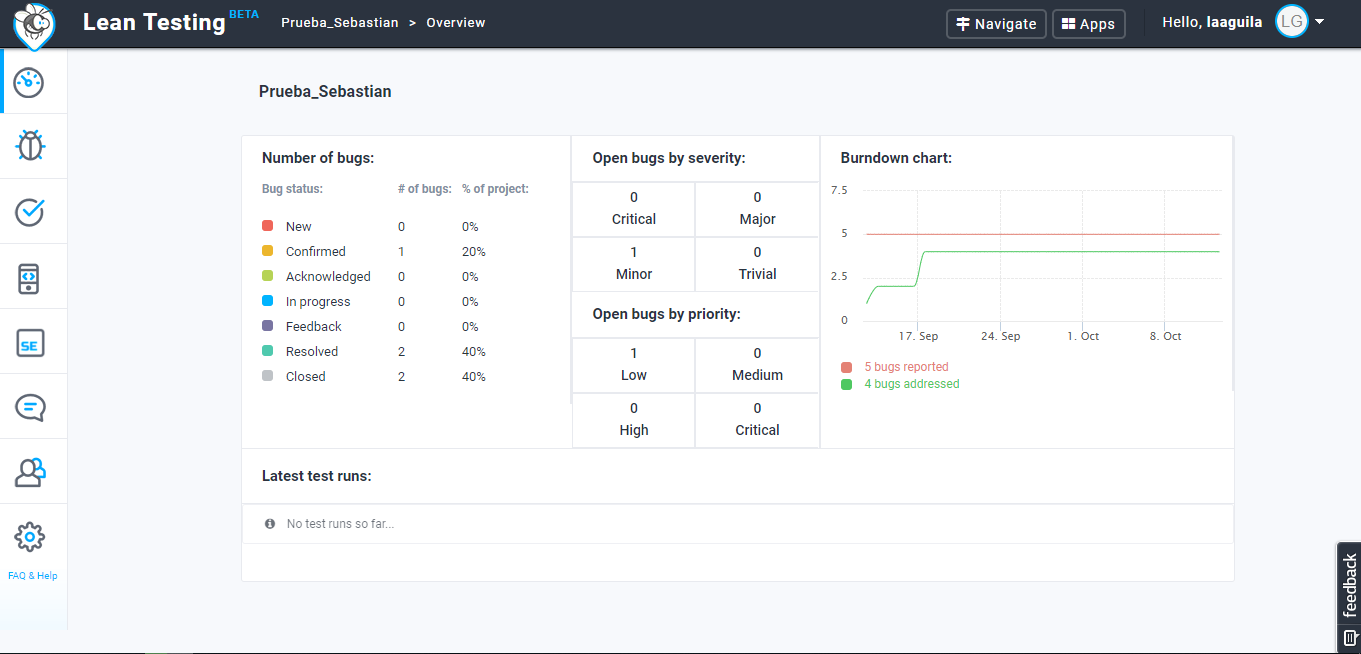This screenshot has width=1361, height=654.
Task: Click the Overview breadcrumb item
Action: click(455, 23)
